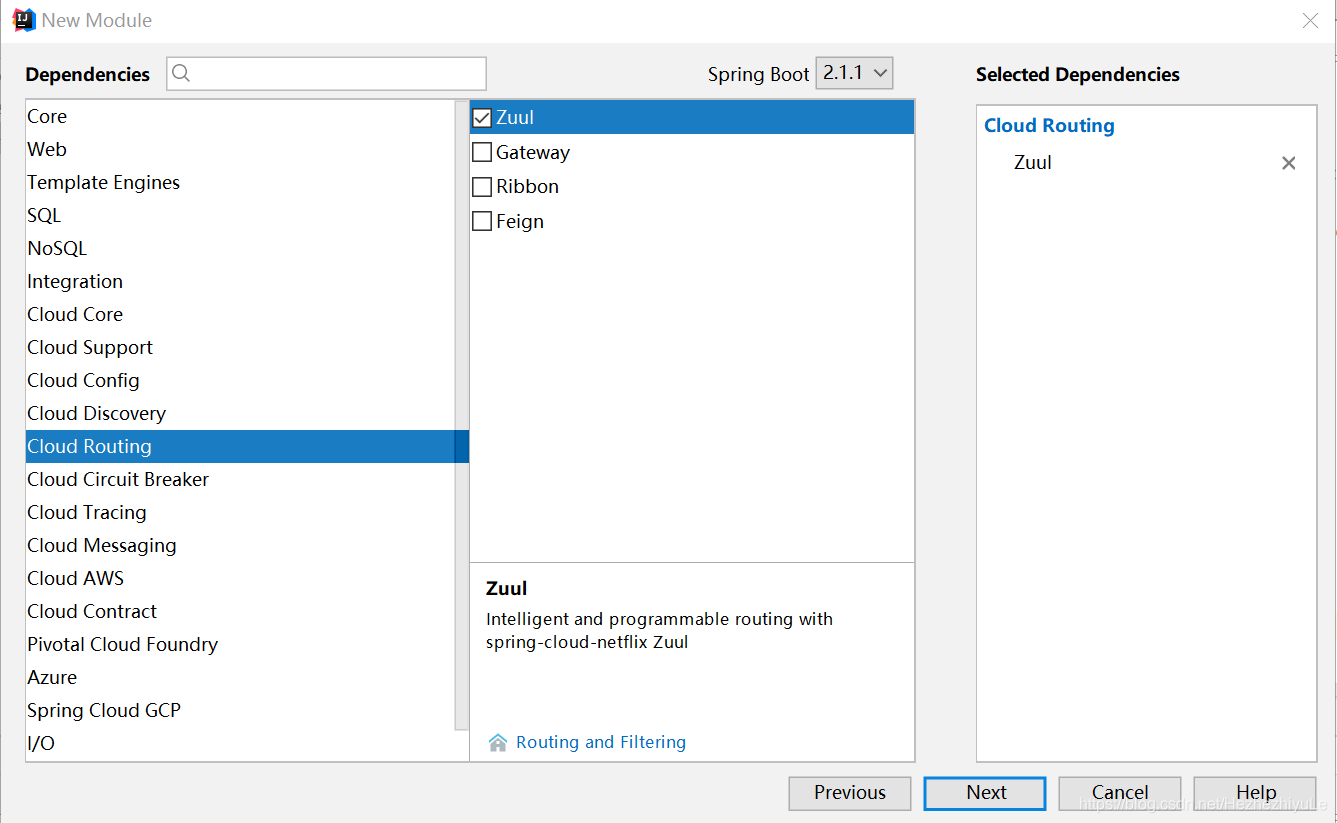Open the Spring Boot version dropdown
Viewport: 1337px width, 823px height.
(x=854, y=73)
